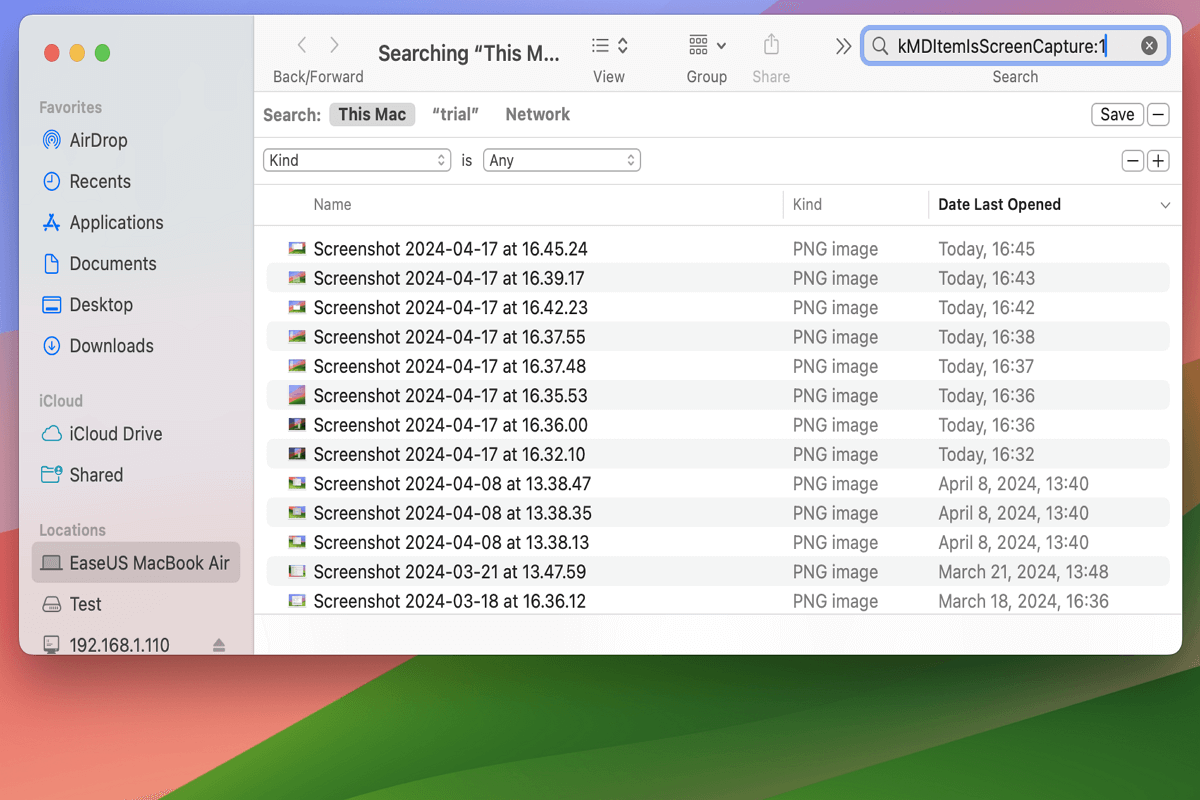Select Screenshot 2024-04-17 at 16.45.24

pos(451,249)
